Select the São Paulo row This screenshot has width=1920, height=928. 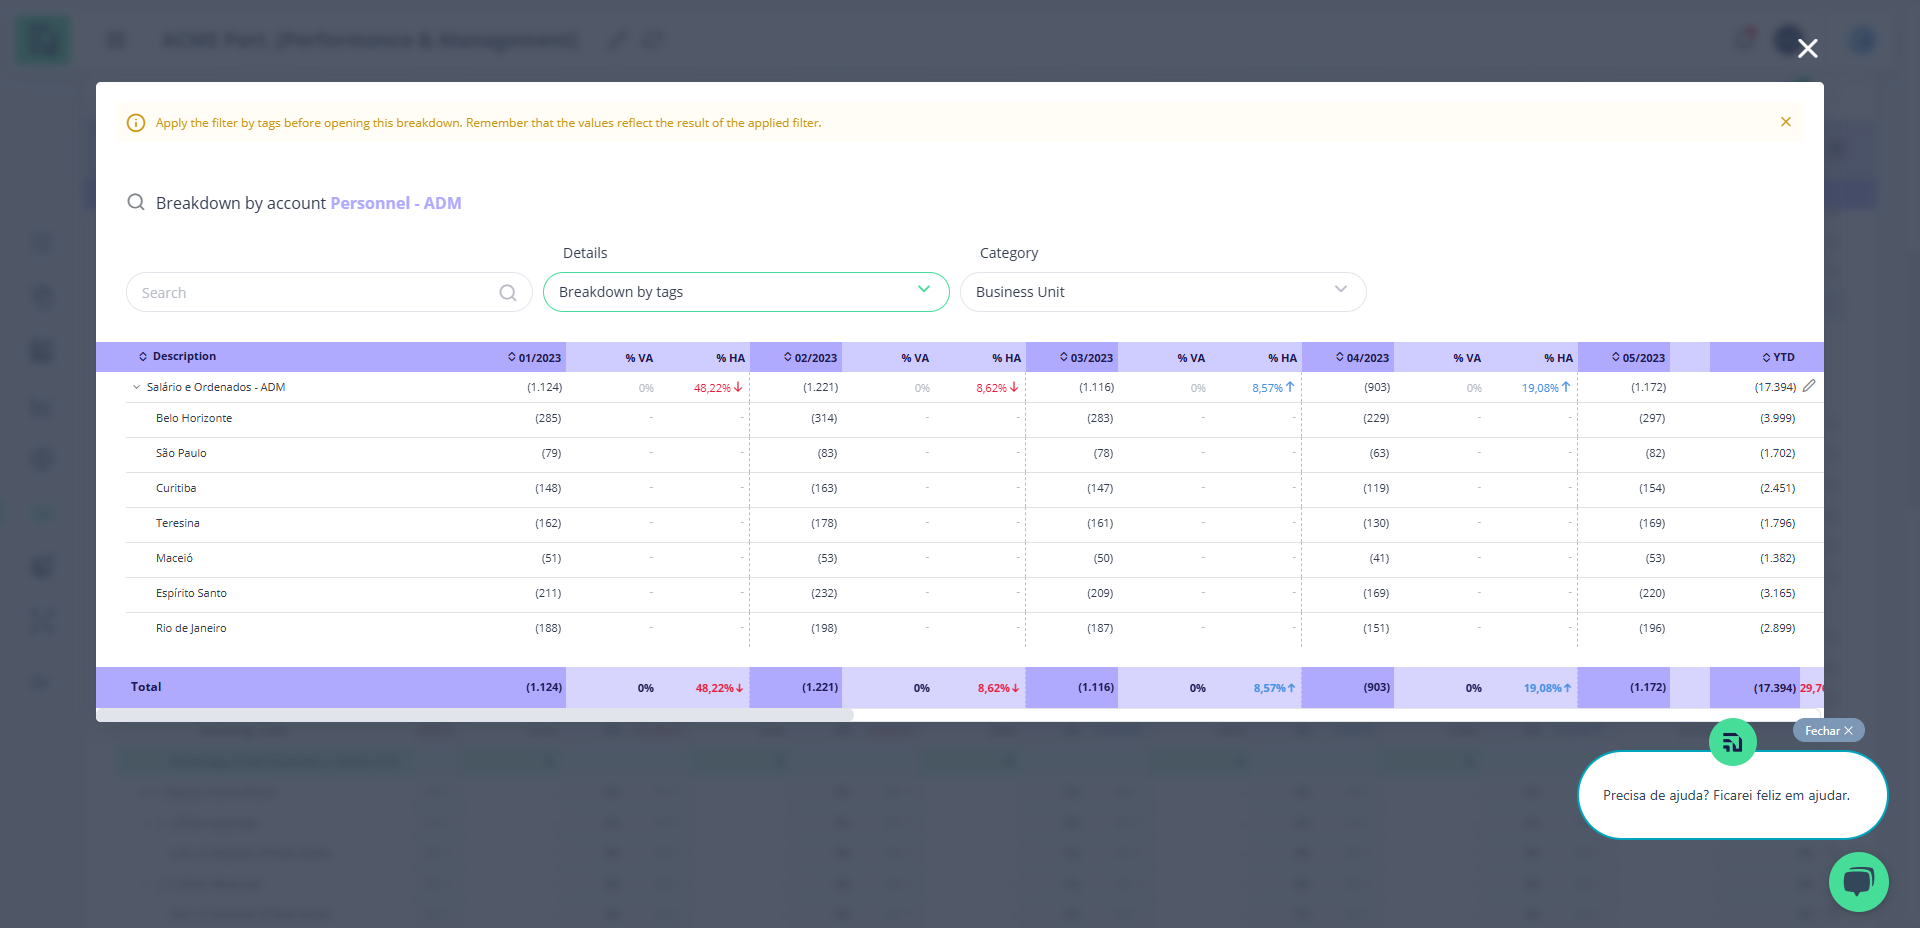click(x=975, y=454)
